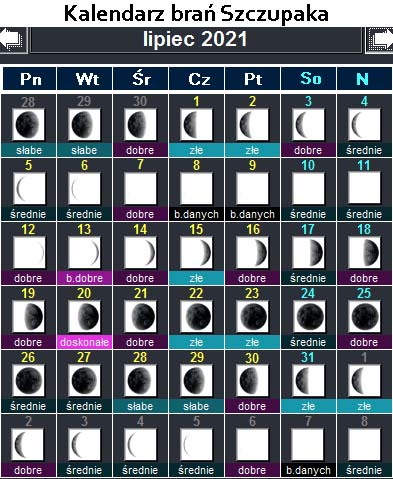393x479 pixels.
Task: Click the 'złe' label under July 15
Action: [x=196, y=278]
